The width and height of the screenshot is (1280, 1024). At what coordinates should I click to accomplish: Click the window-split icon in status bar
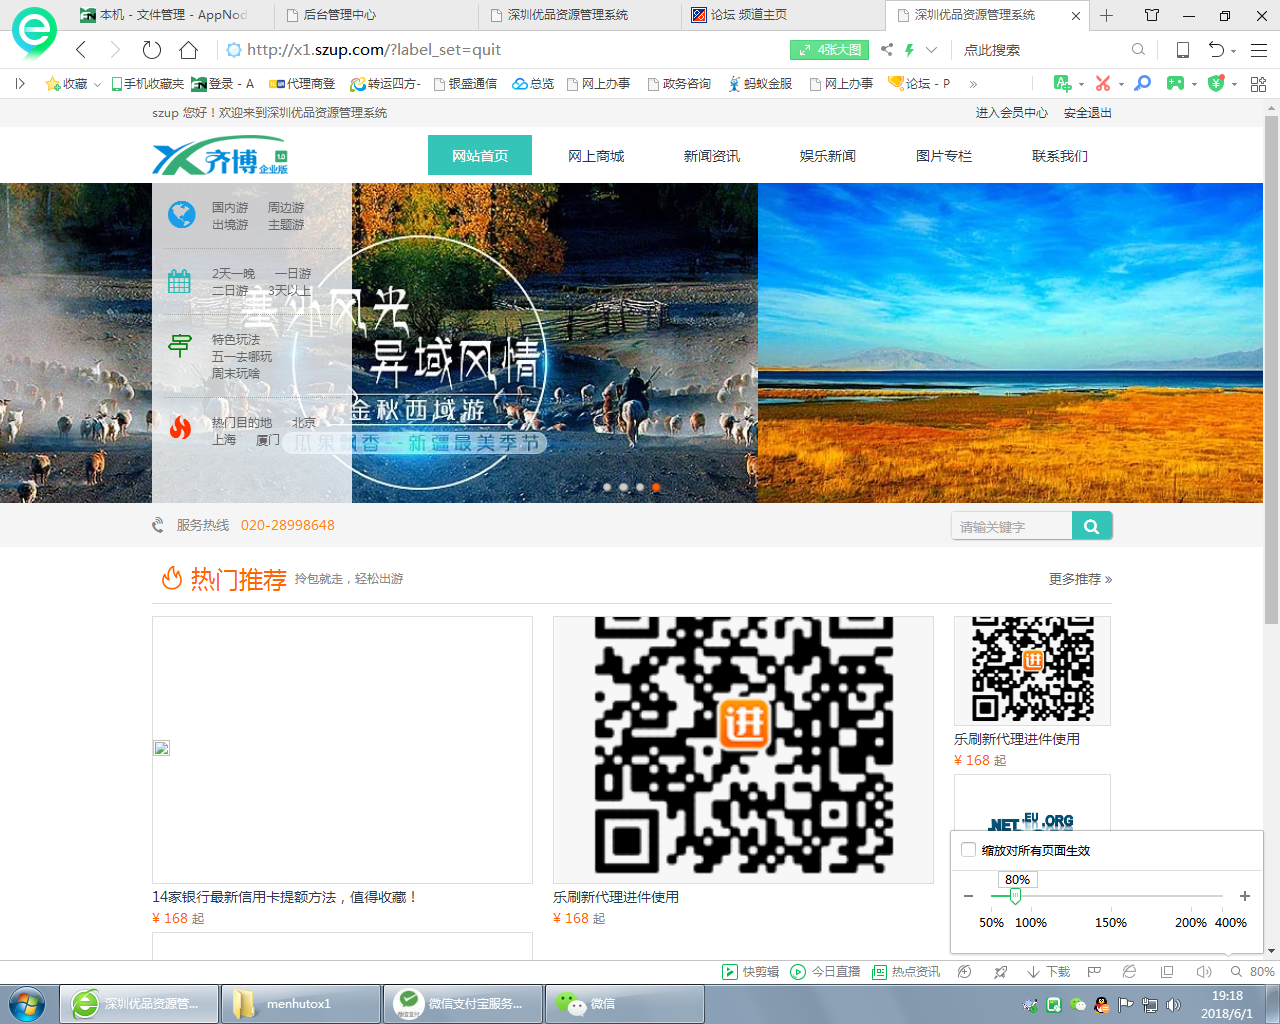point(1167,972)
